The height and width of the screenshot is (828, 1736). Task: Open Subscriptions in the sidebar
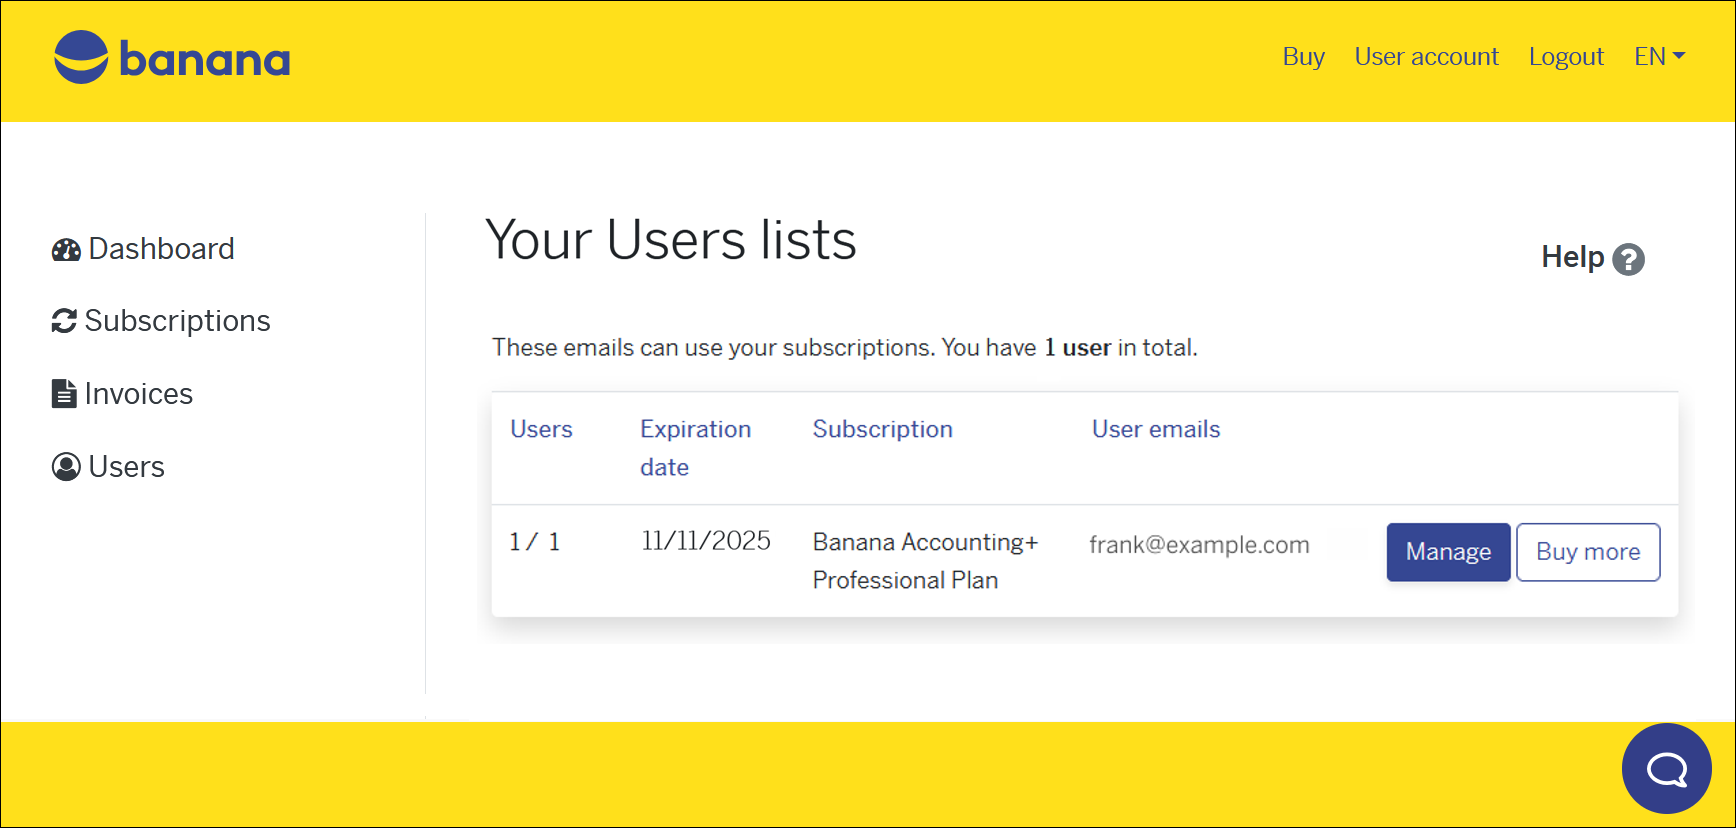coord(161,321)
